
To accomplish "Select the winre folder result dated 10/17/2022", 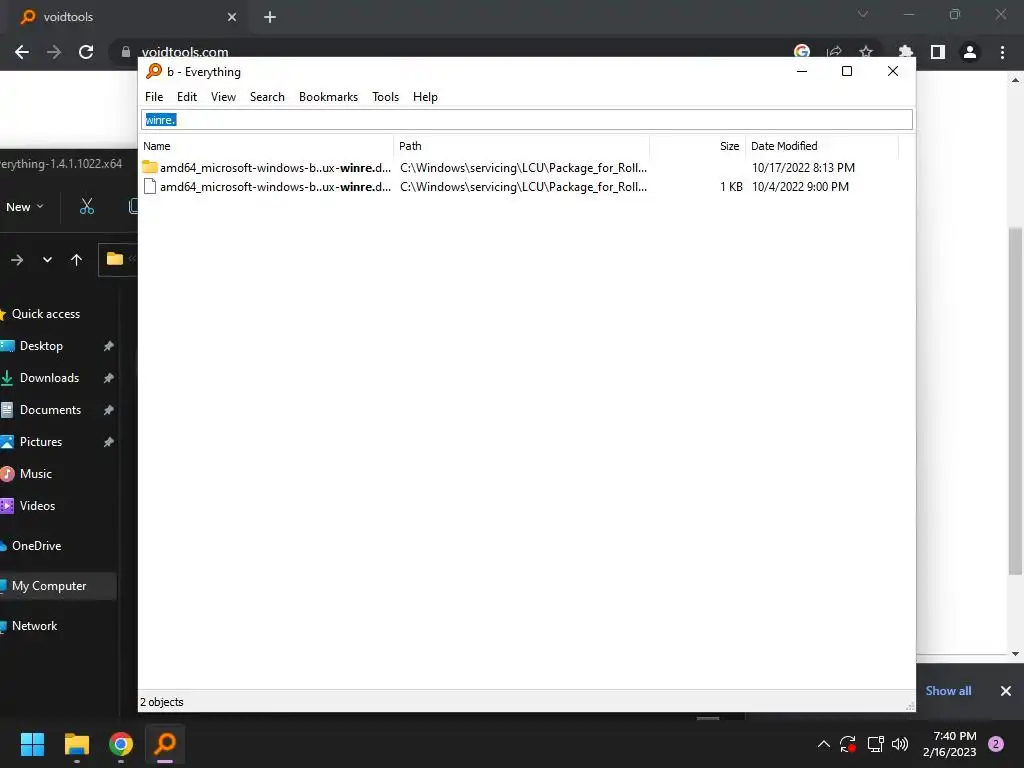I will tap(267, 168).
